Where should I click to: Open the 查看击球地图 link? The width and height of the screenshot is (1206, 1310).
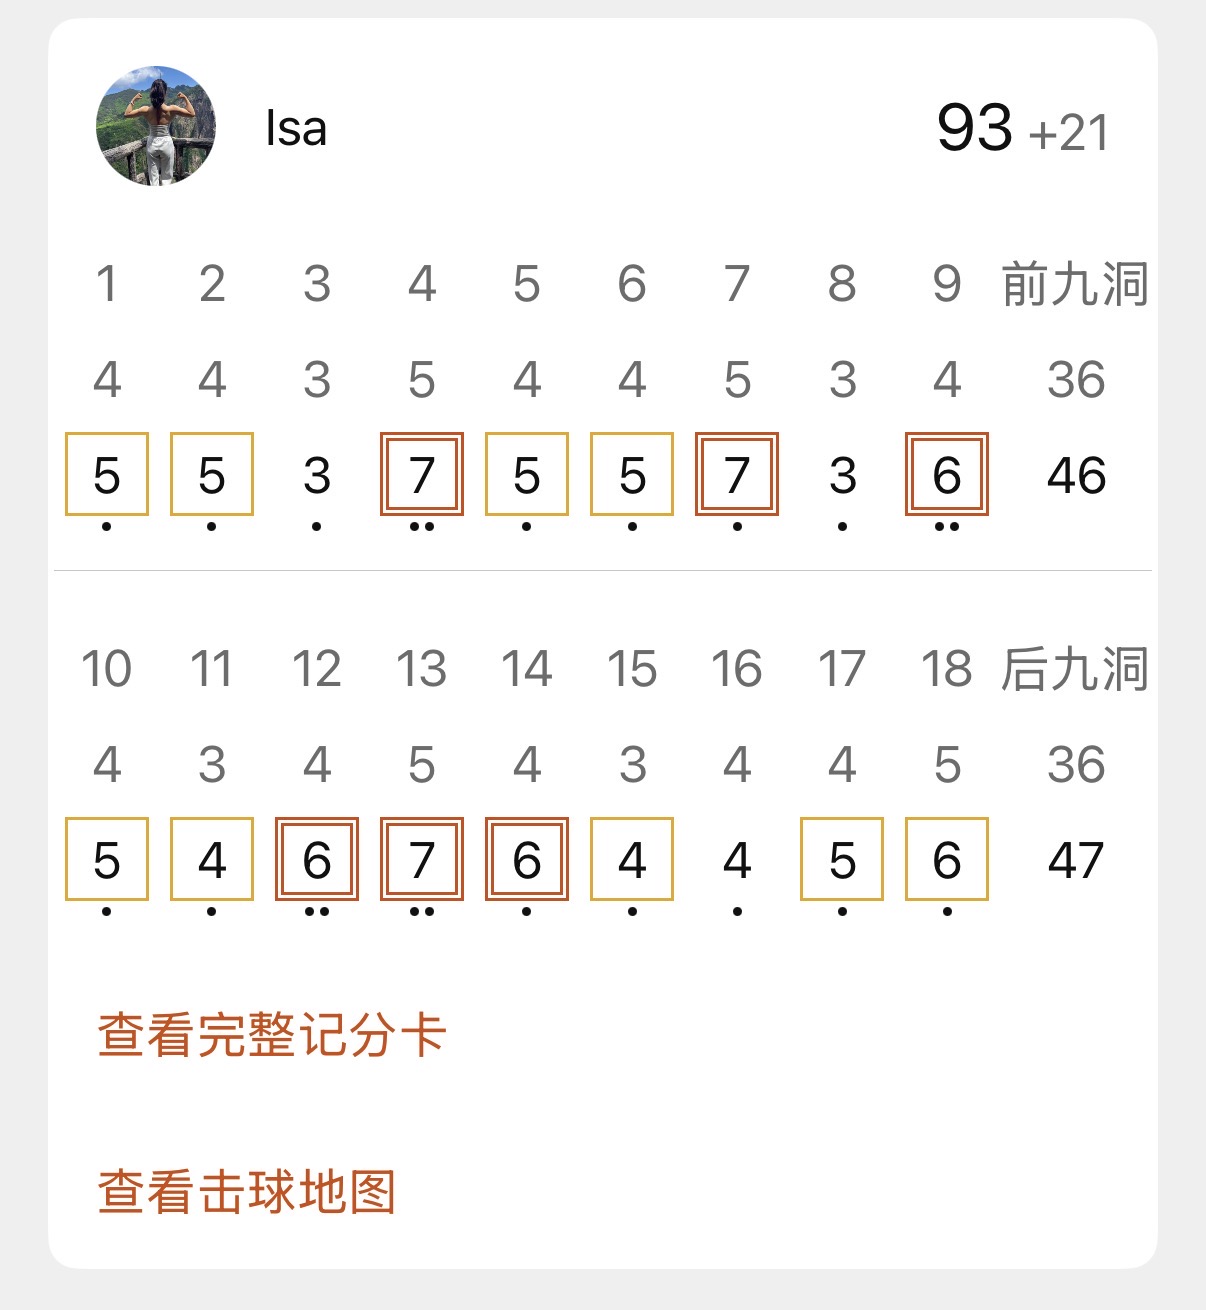click(247, 1192)
